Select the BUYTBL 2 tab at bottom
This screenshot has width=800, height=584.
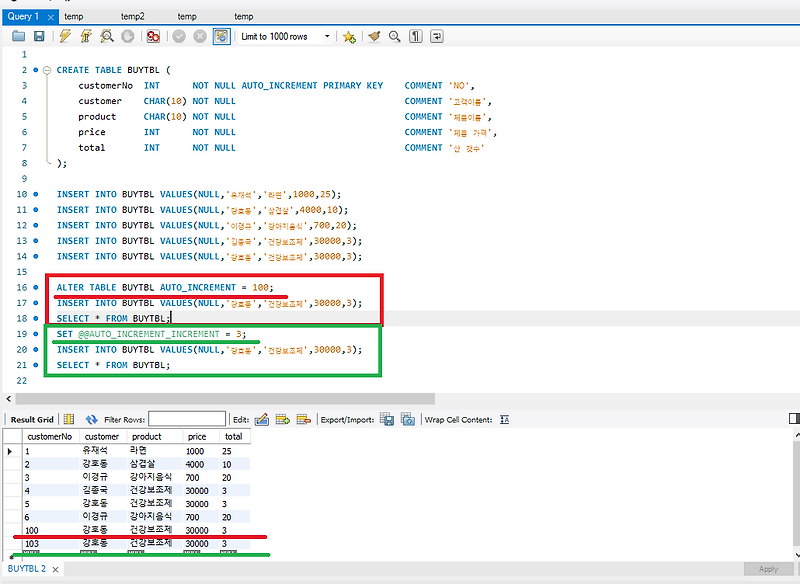tap(25, 568)
